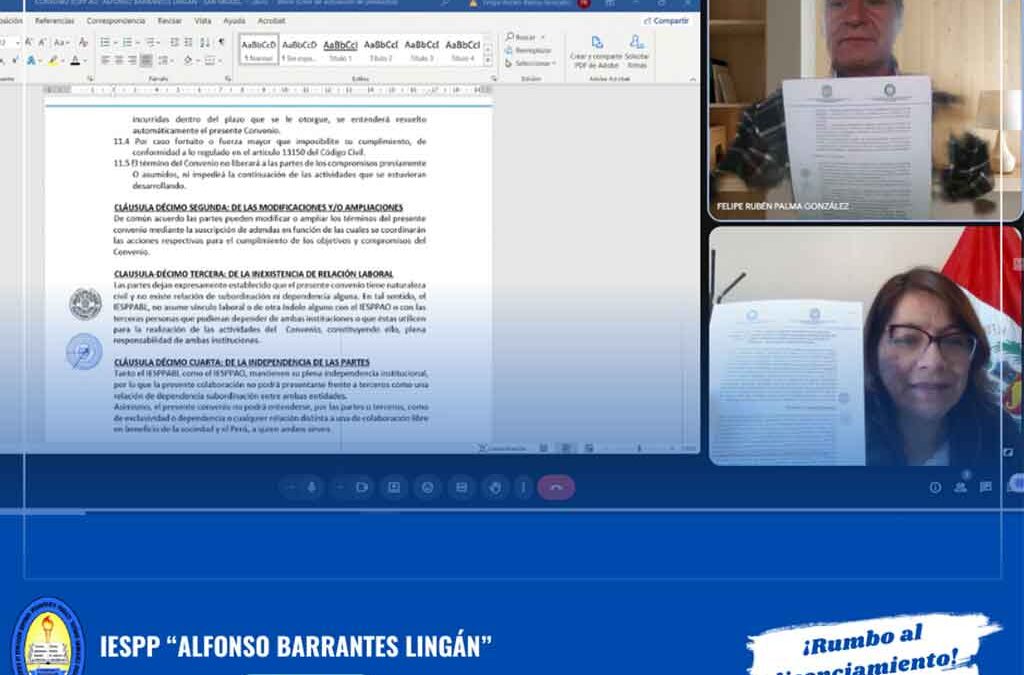Open the meeting chat icon
This screenshot has width=1024, height=675.
point(986,487)
